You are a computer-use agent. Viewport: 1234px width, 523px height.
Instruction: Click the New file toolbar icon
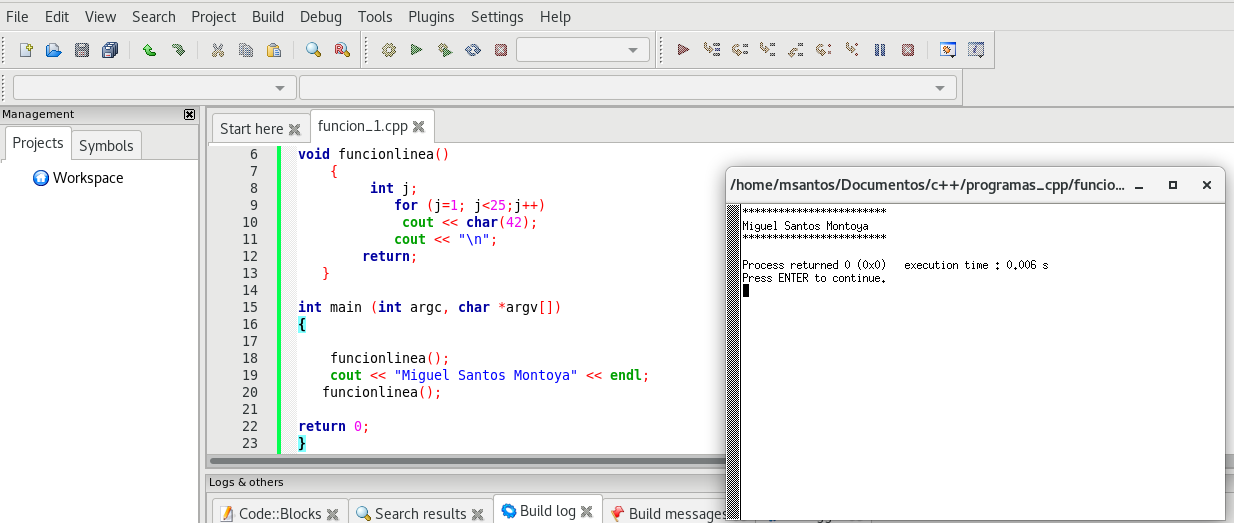coord(26,50)
